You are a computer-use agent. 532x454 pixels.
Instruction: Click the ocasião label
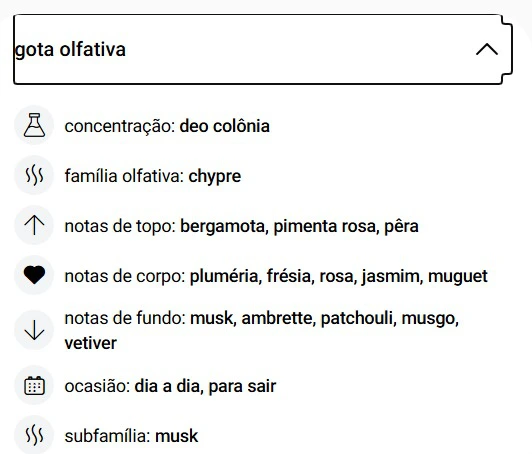click(97, 387)
